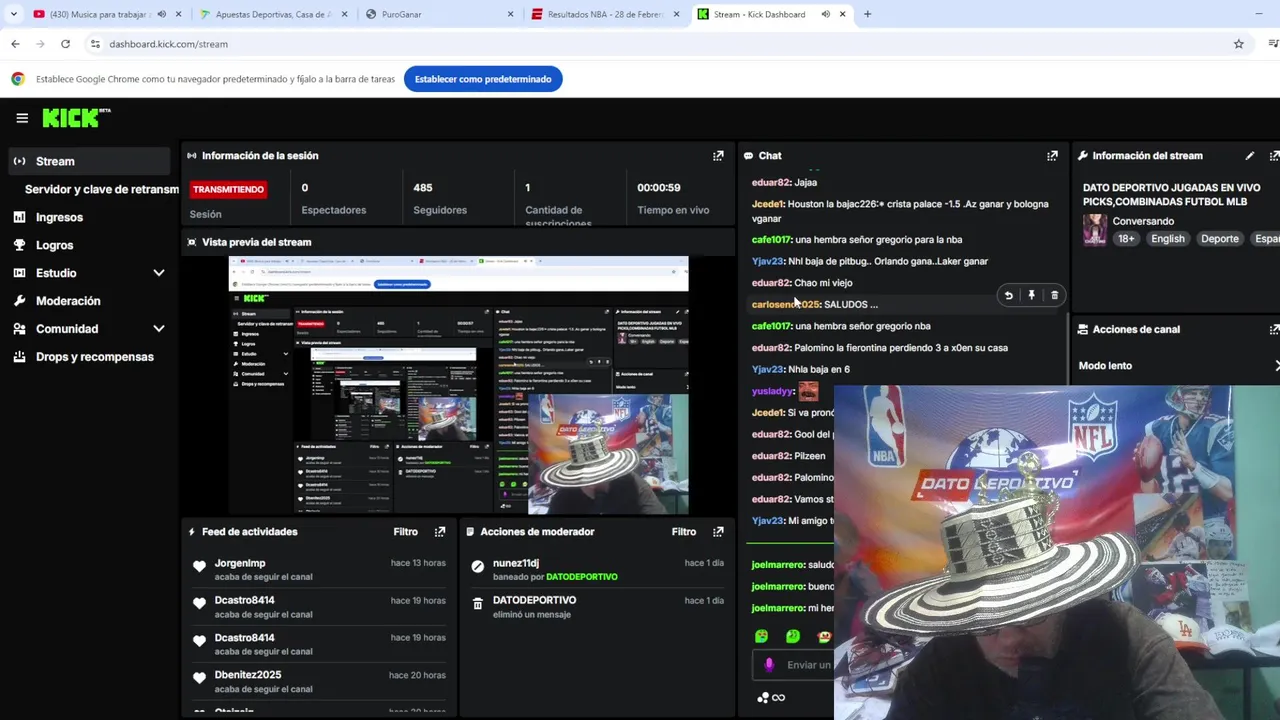
Task: Click the English stream tag
Action: 1167,239
